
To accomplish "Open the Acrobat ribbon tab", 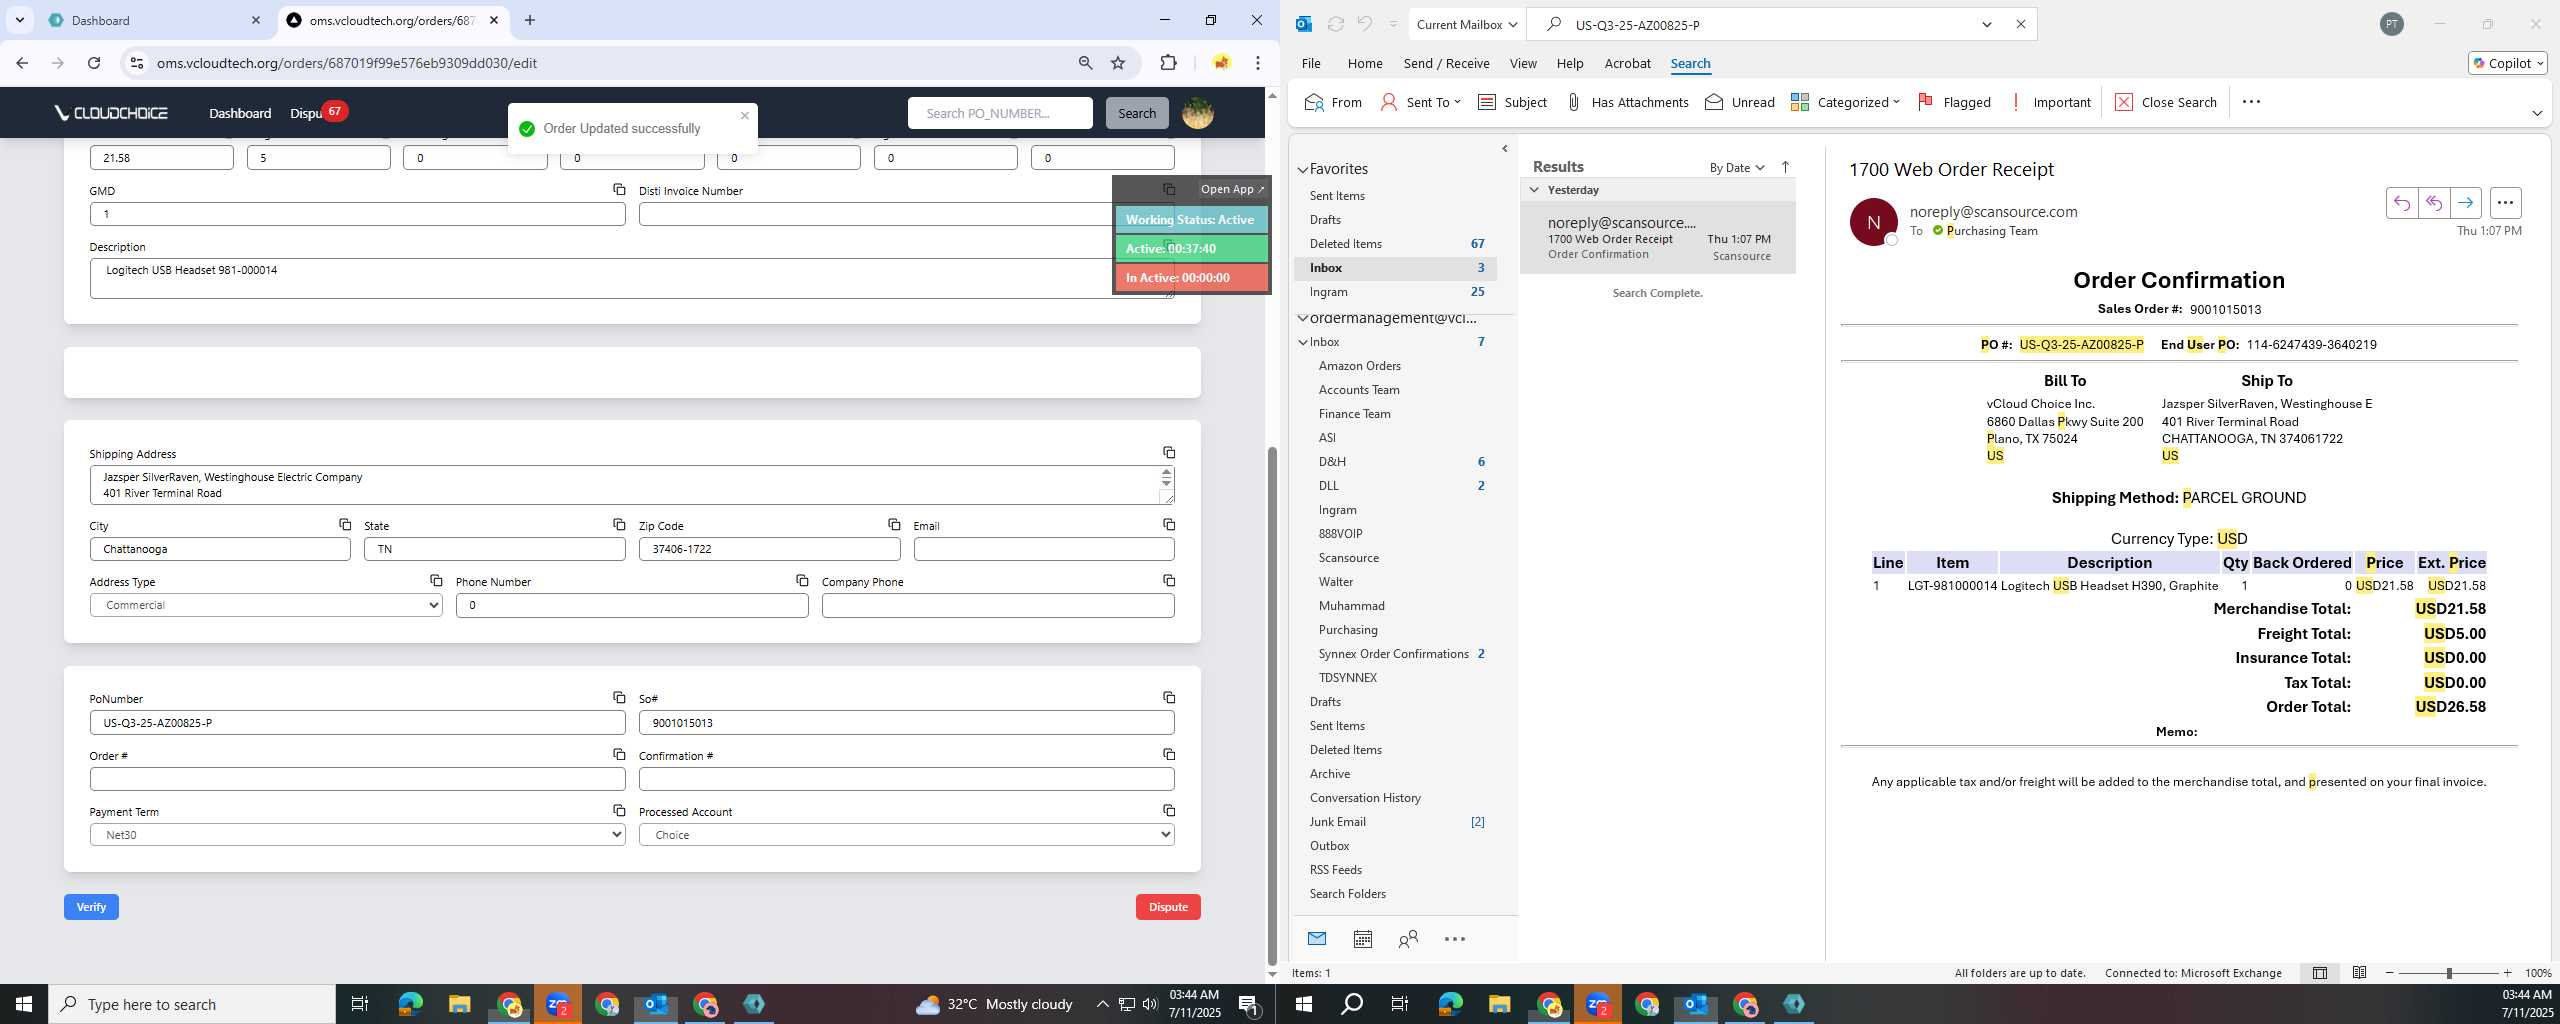I will (x=1627, y=63).
